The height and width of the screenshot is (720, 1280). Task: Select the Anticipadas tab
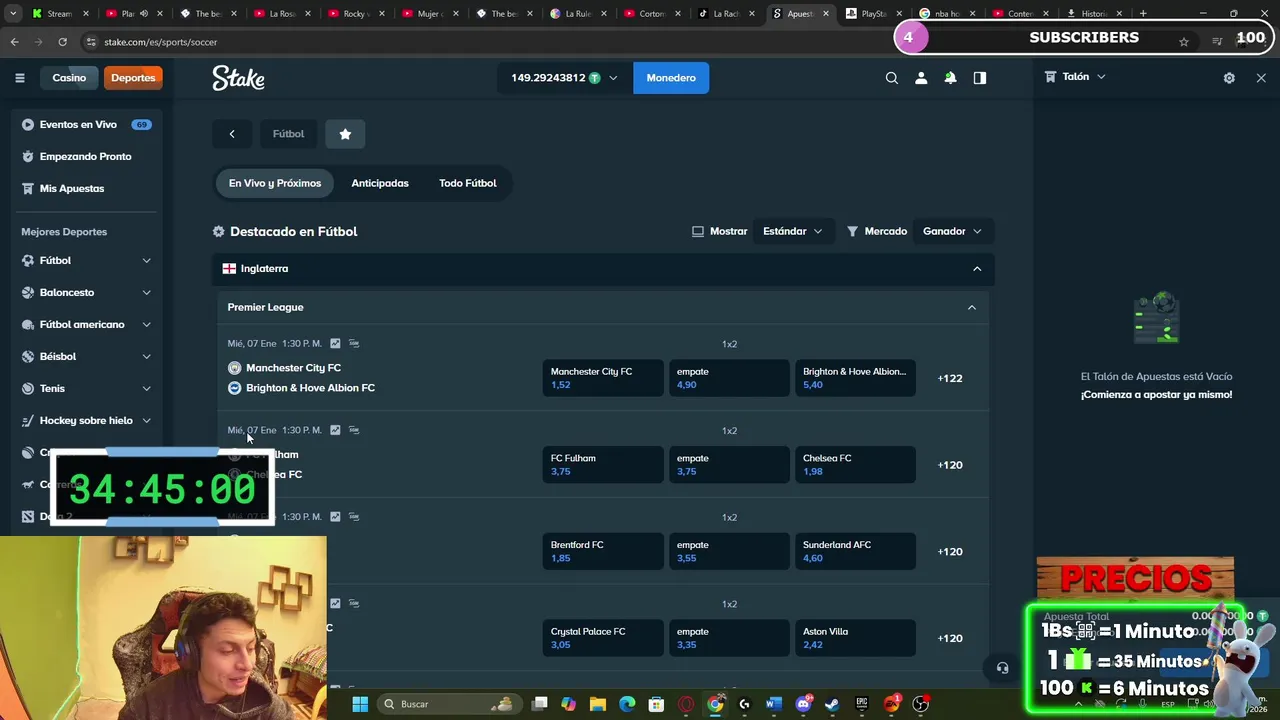pyautogui.click(x=380, y=183)
